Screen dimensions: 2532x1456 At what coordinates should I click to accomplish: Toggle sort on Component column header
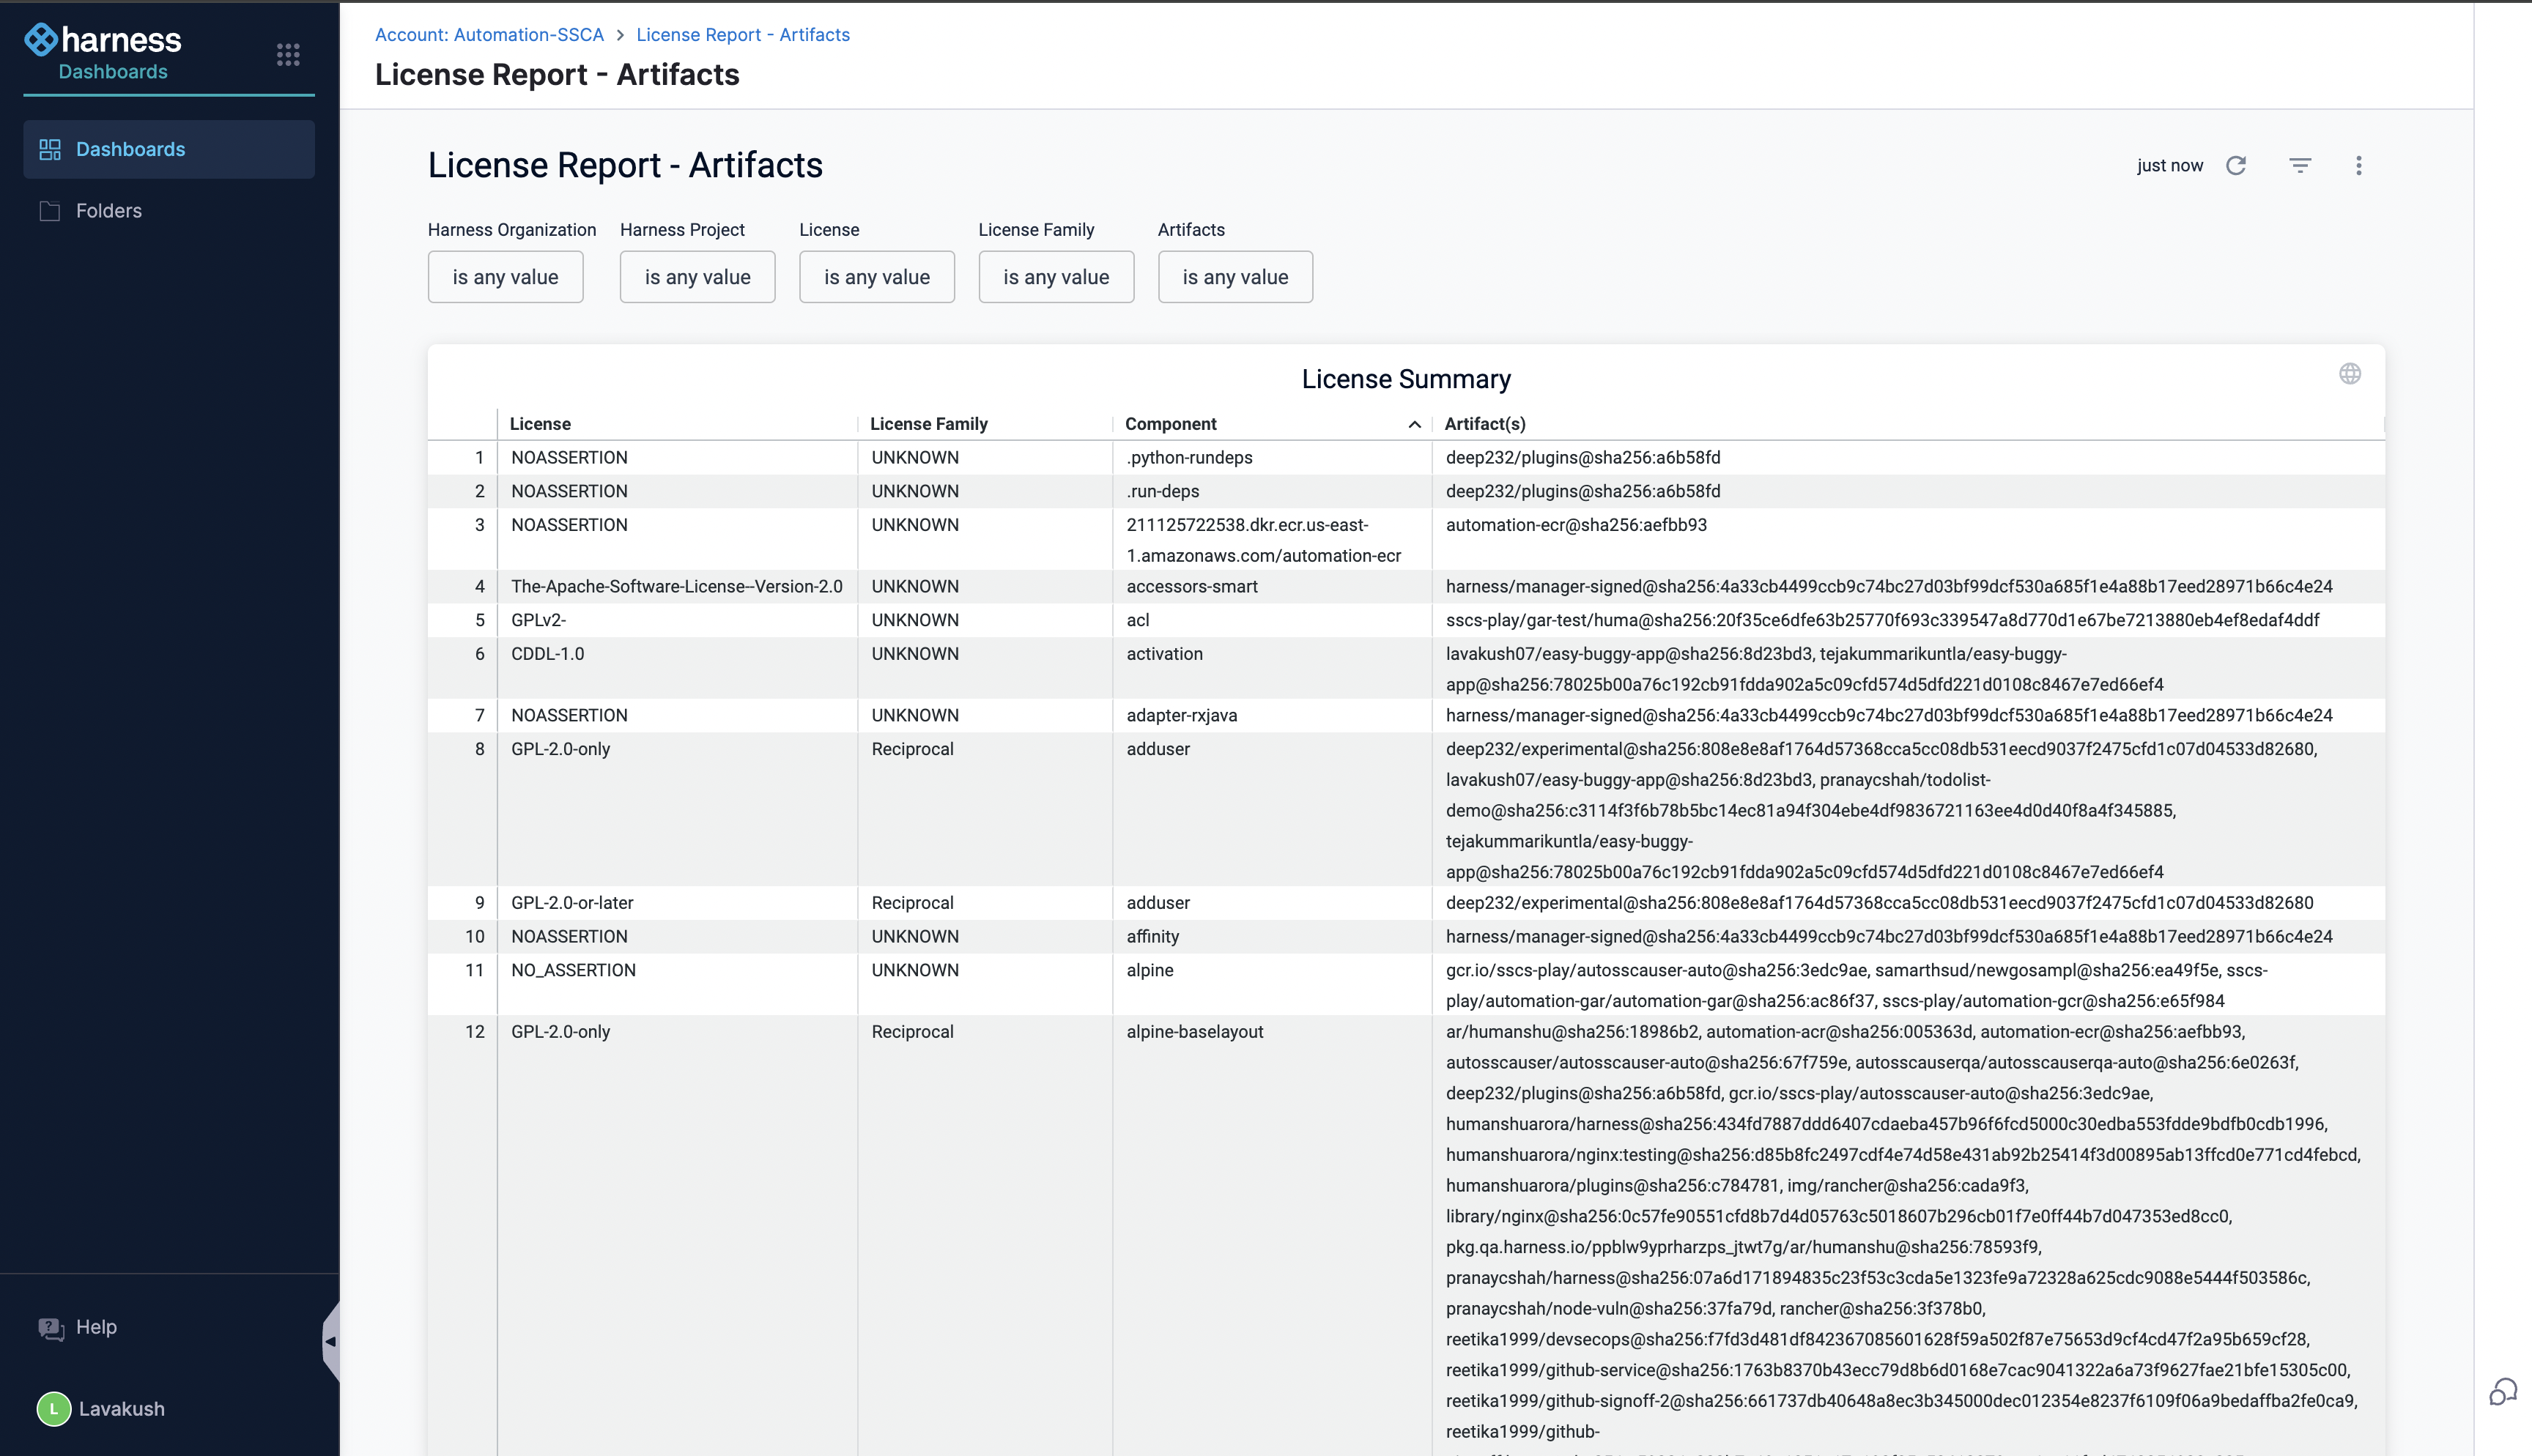pos(1171,424)
